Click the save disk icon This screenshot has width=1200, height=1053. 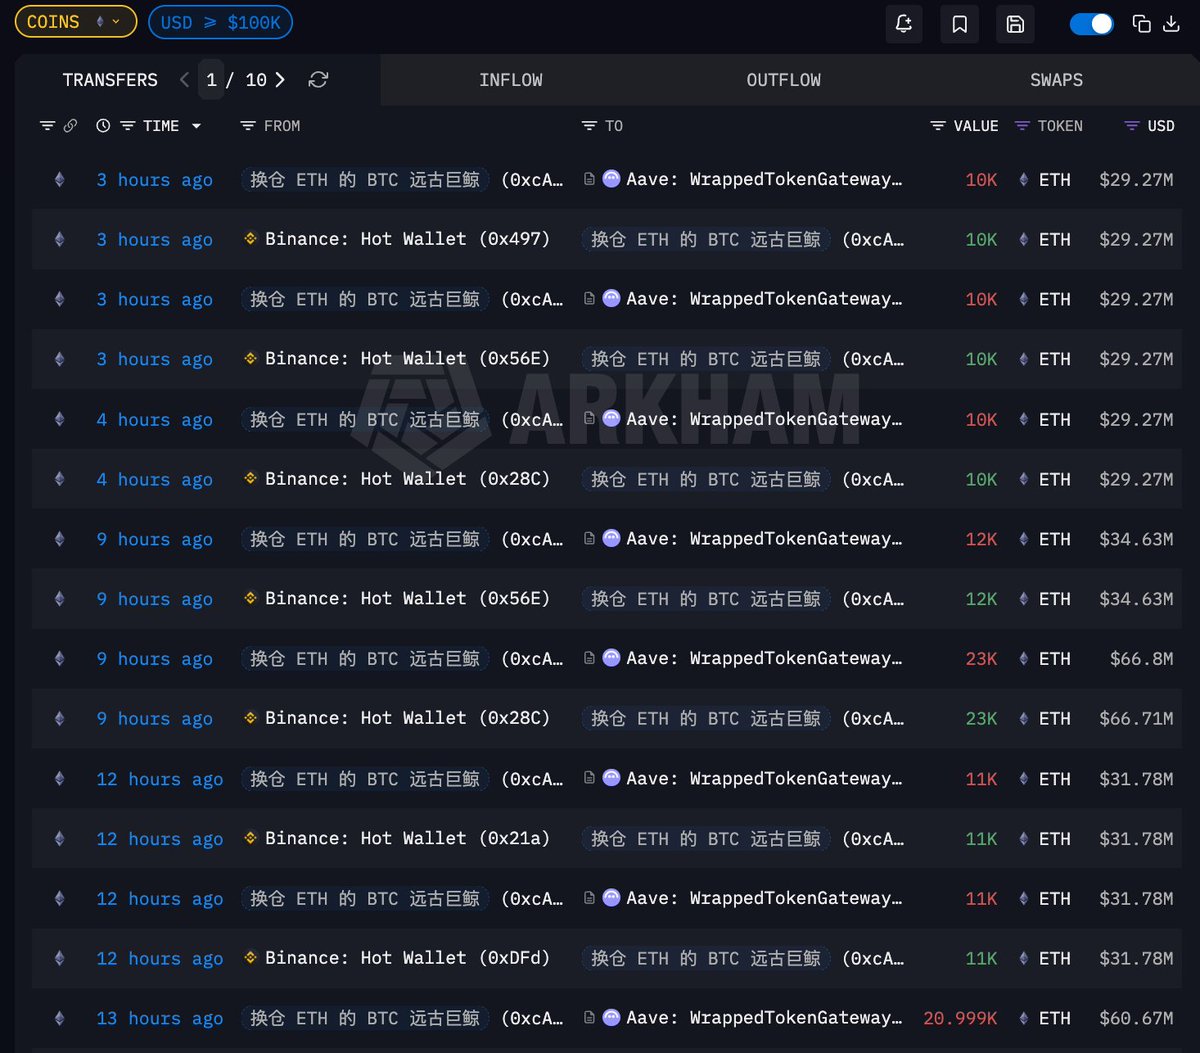point(1015,24)
